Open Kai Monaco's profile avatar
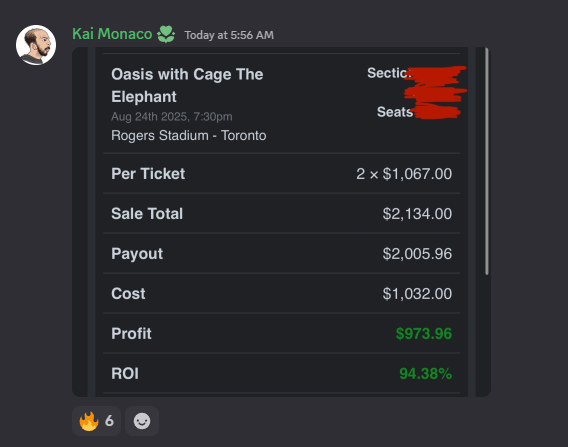 tap(36, 45)
